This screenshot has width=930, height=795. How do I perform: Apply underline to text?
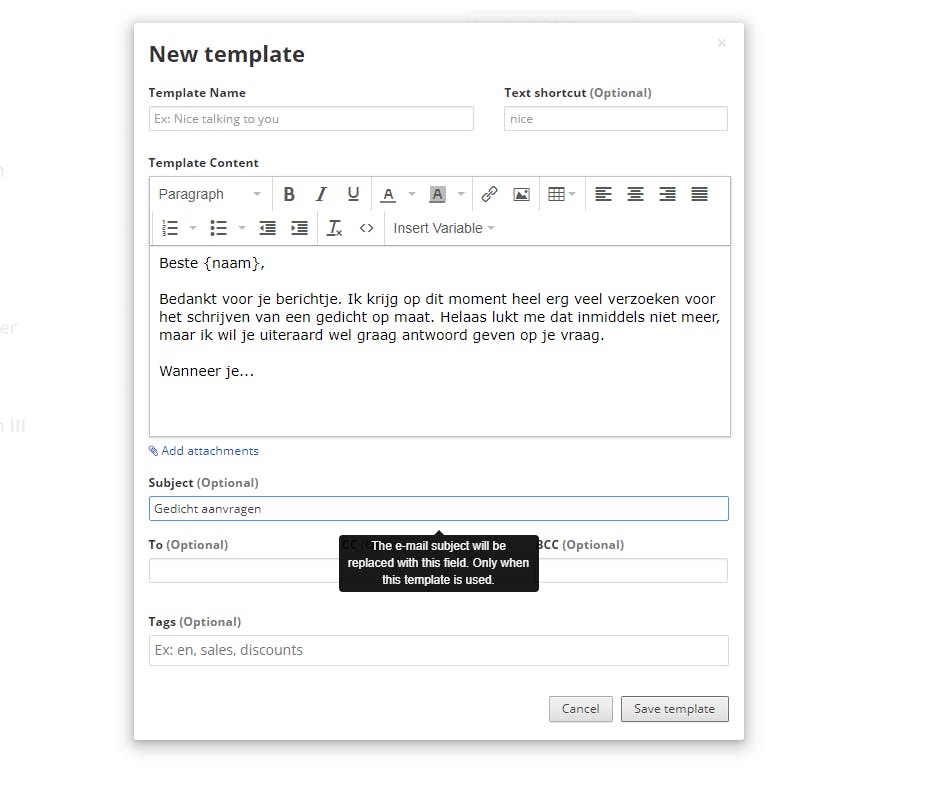(353, 194)
